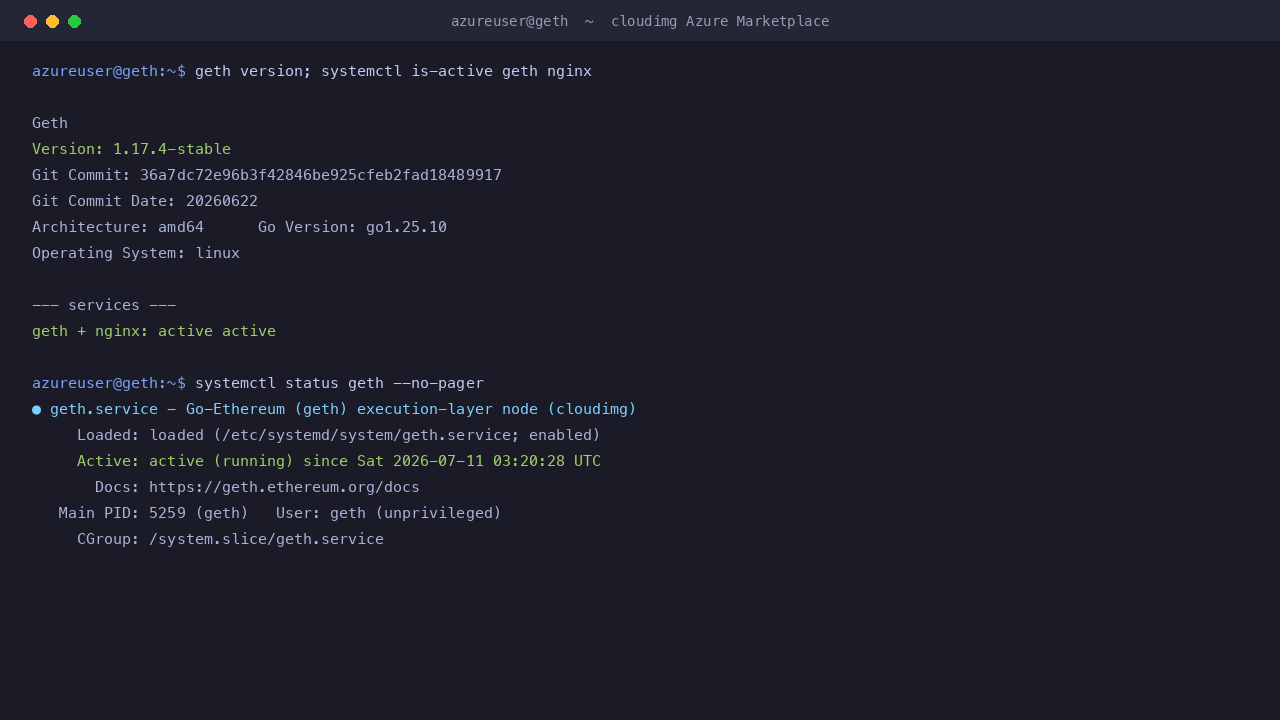The image size is (1280, 720).
Task: Click the command 'systemctl status geth --no-pager'
Action: [x=339, y=383]
